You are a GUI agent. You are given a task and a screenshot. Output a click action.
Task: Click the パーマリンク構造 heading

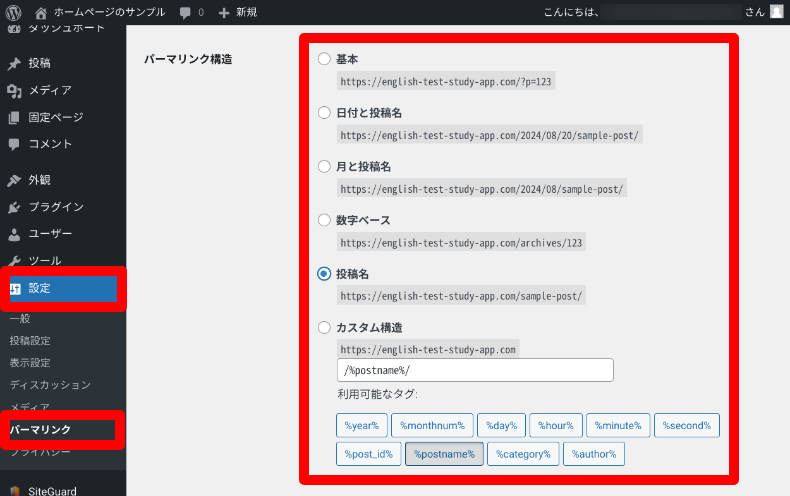pyautogui.click(x=188, y=59)
